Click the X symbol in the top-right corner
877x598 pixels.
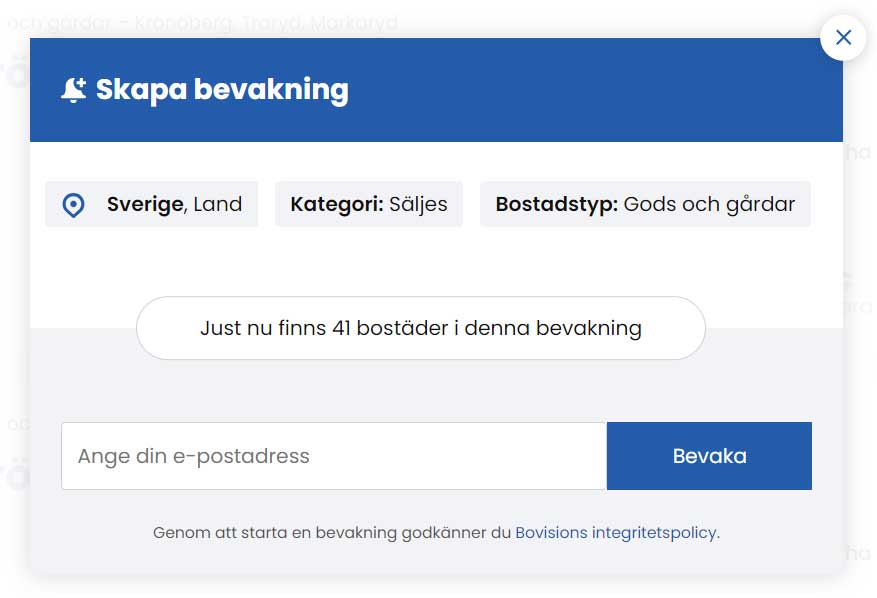(x=843, y=37)
